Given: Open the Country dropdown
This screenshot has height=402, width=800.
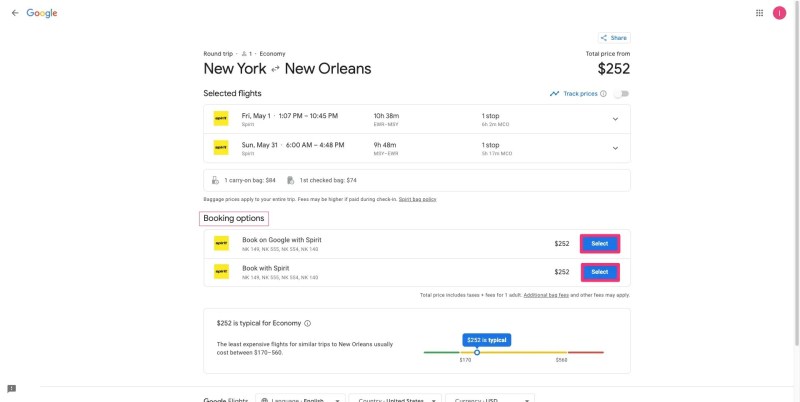Looking at the screenshot, I should 395,399.
